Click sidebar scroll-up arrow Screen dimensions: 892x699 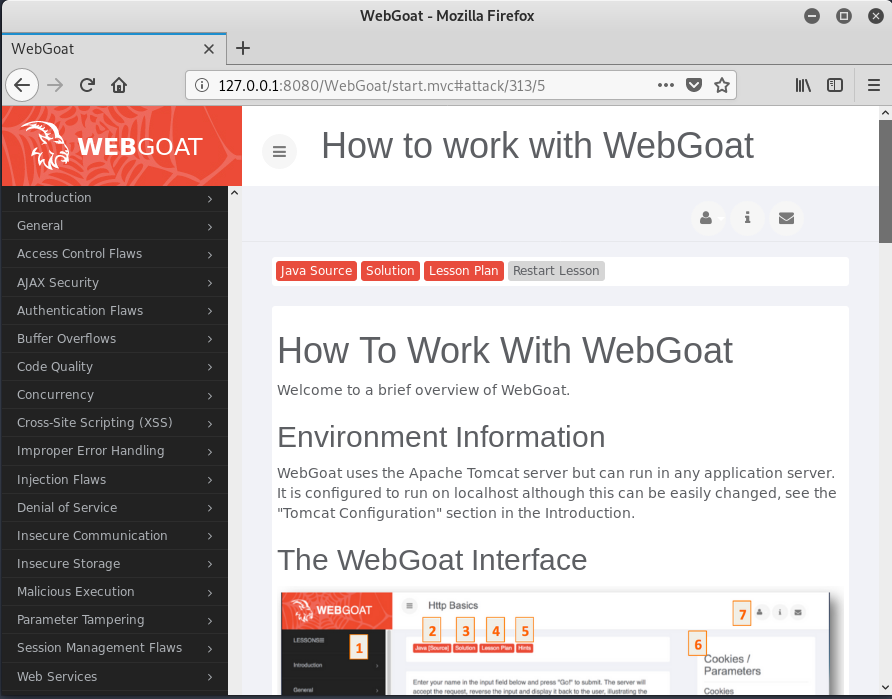[x=234, y=193]
